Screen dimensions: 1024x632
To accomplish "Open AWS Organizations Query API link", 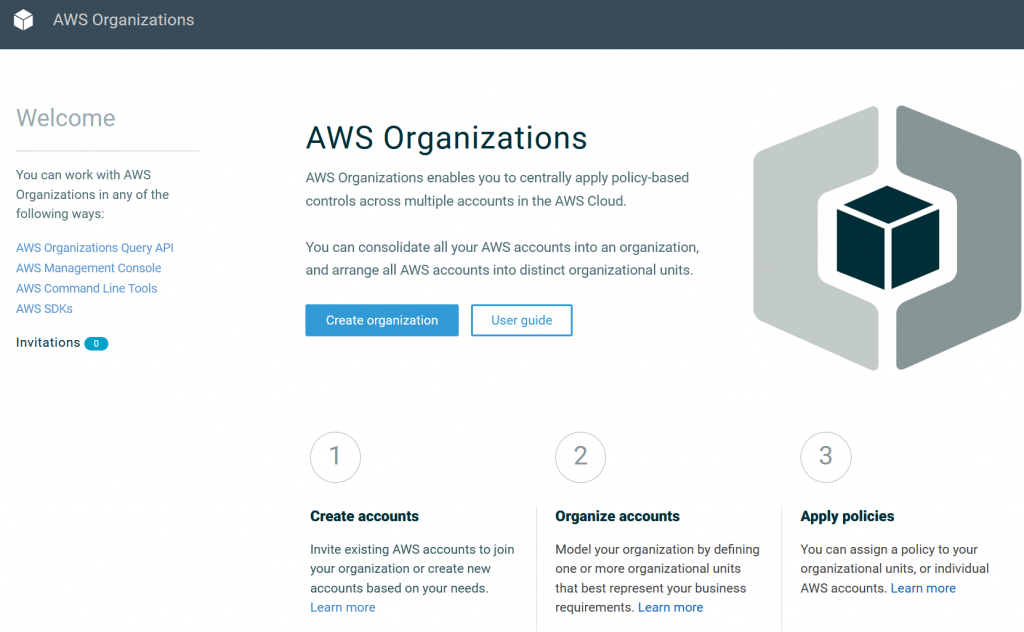I will point(95,247).
